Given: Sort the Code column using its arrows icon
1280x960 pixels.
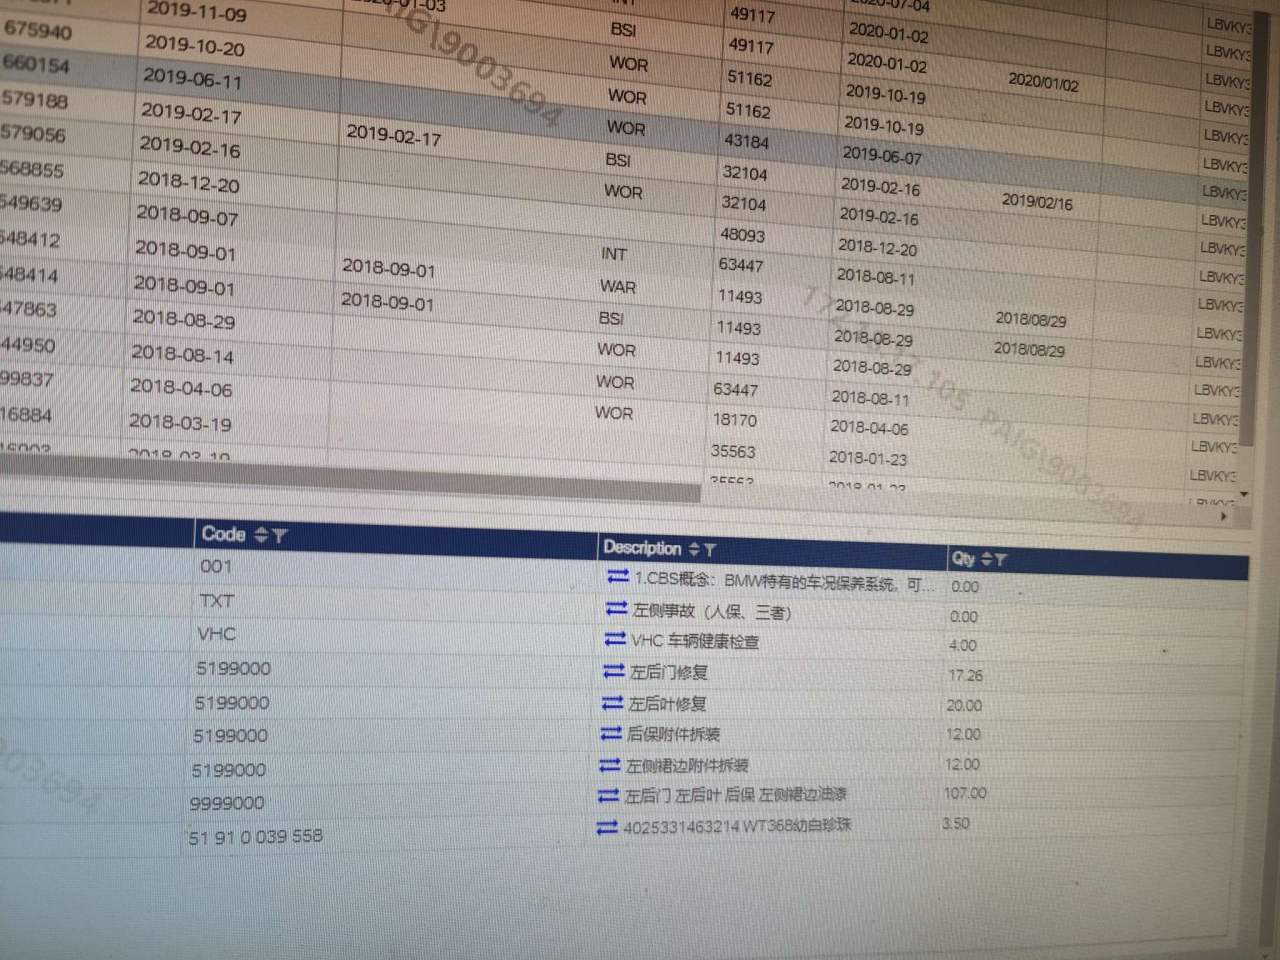Looking at the screenshot, I should (261, 534).
